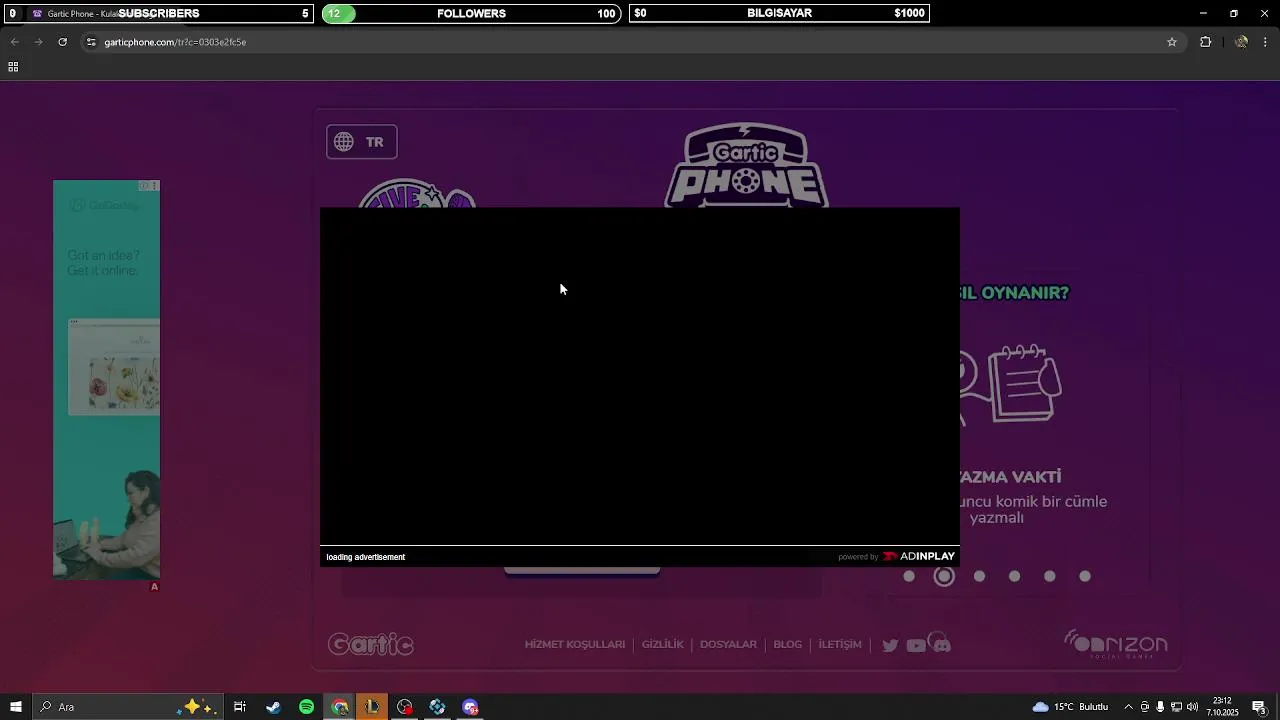Click the BILGISAYAR donation goal bar
1280x720 pixels.
tap(779, 13)
